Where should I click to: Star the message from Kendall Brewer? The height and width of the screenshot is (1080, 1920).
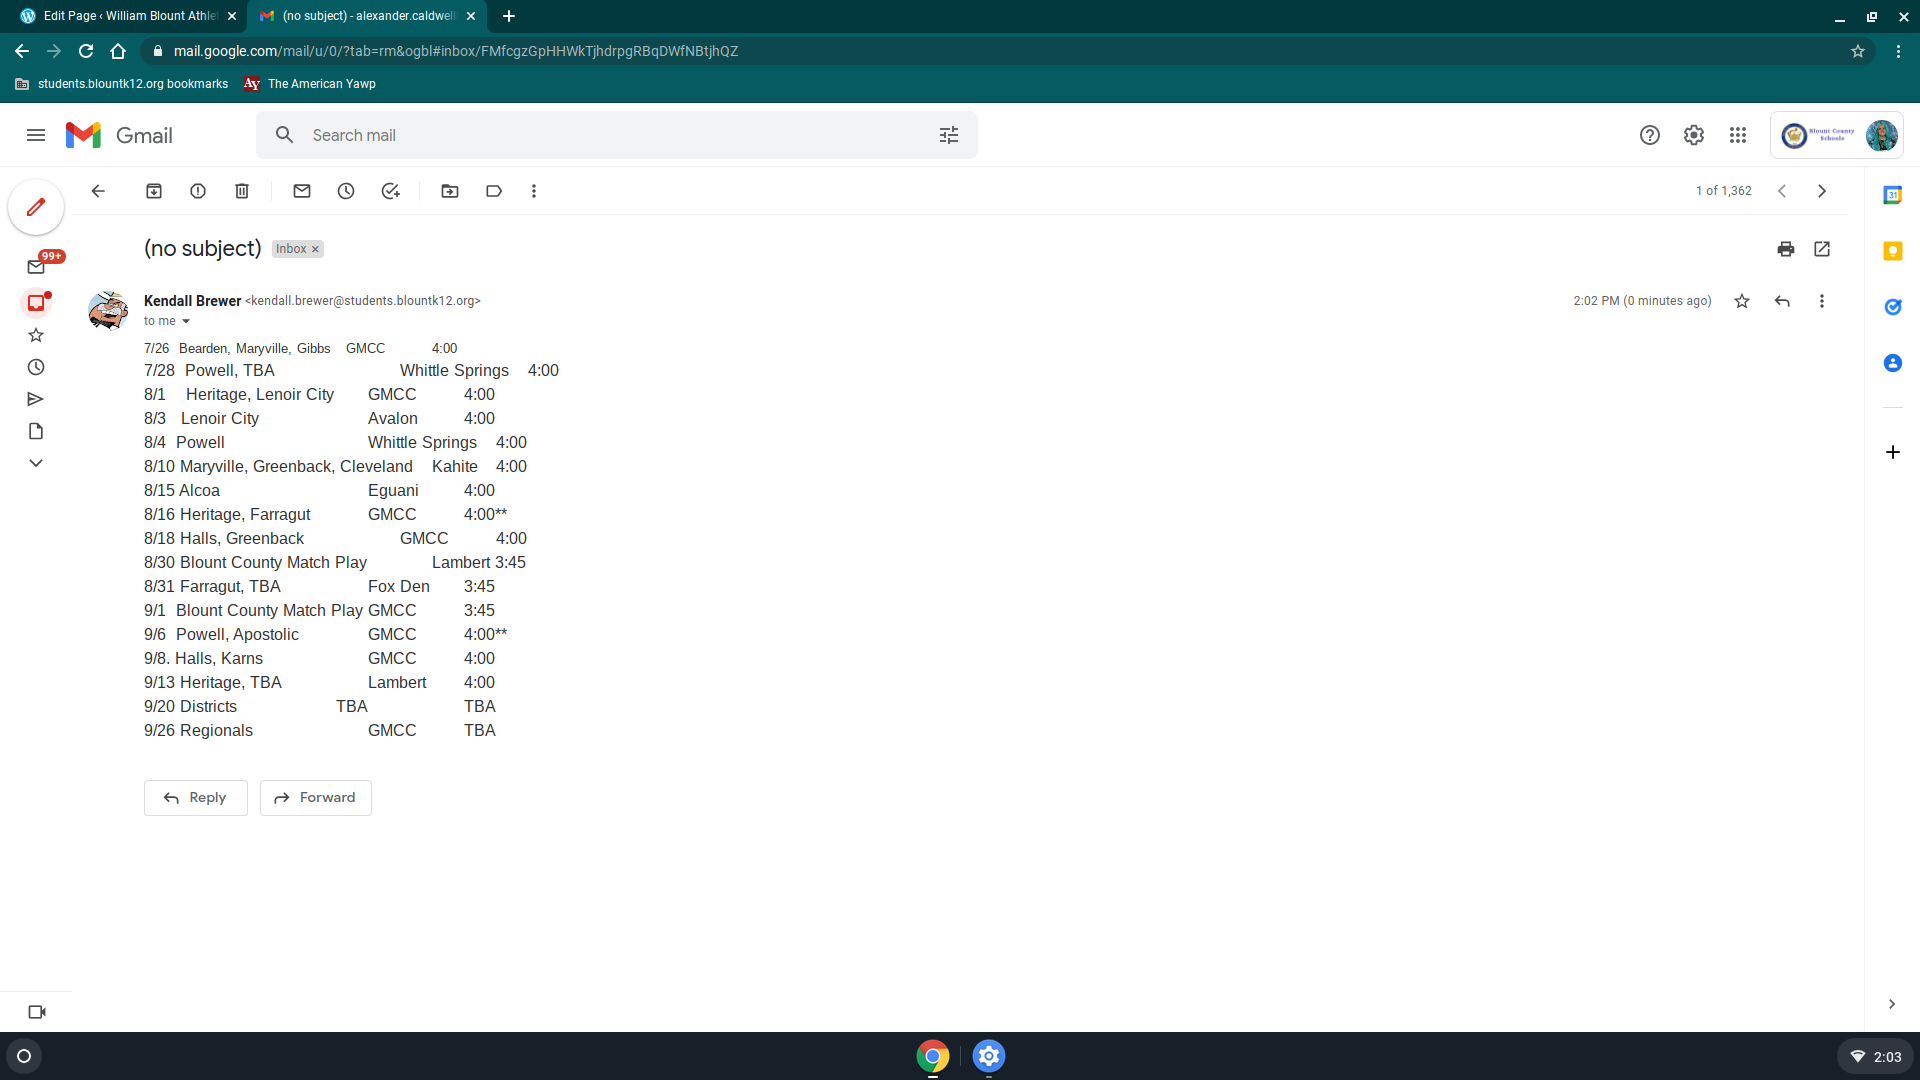pyautogui.click(x=1742, y=301)
